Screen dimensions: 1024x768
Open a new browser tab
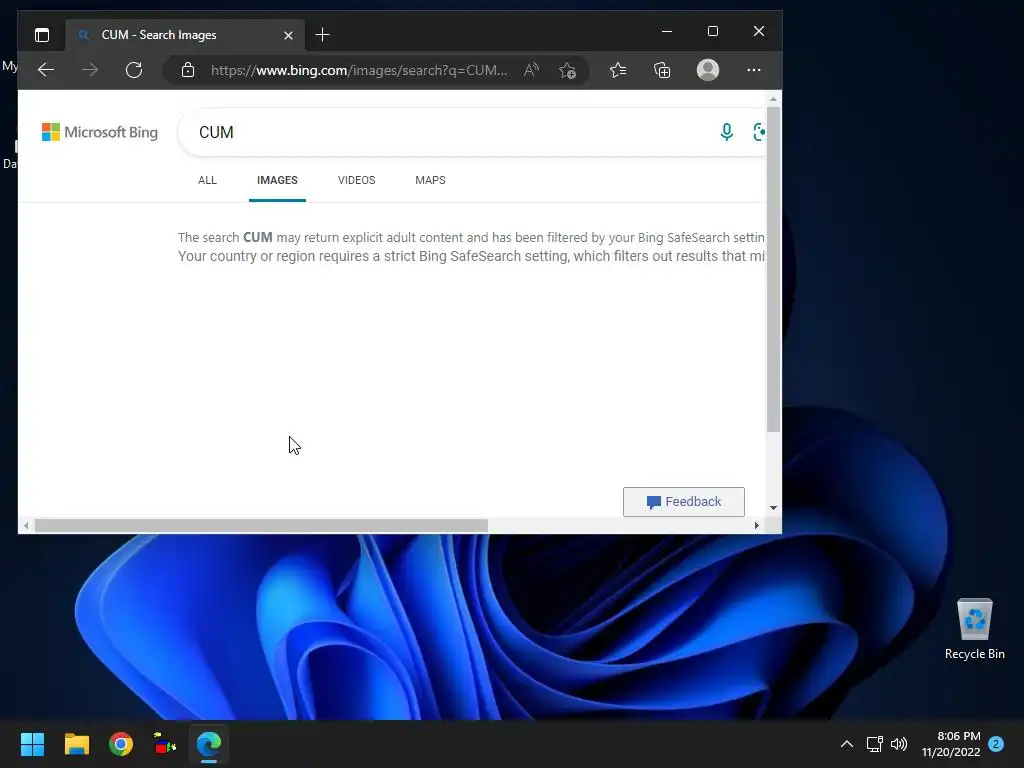click(x=323, y=35)
